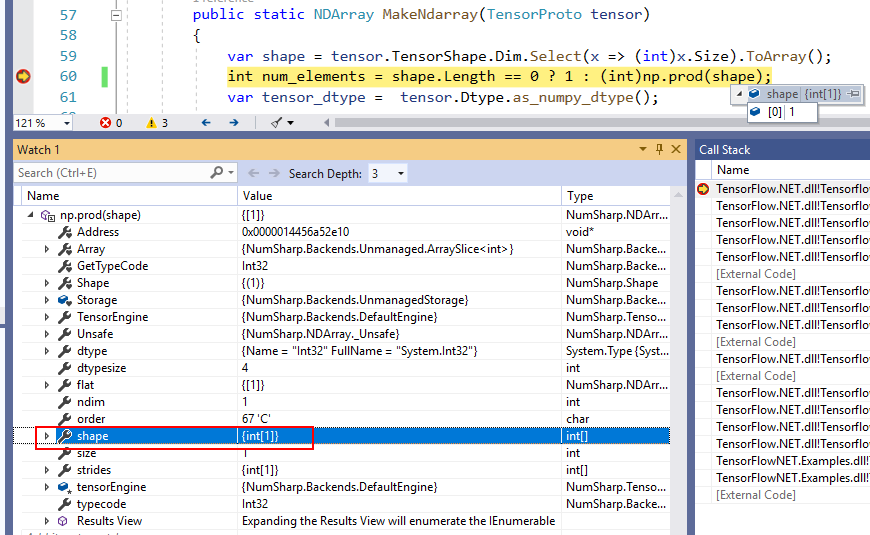Select the first [External Code] stack row
The height and width of the screenshot is (535, 870).
pyautogui.click(x=783, y=274)
